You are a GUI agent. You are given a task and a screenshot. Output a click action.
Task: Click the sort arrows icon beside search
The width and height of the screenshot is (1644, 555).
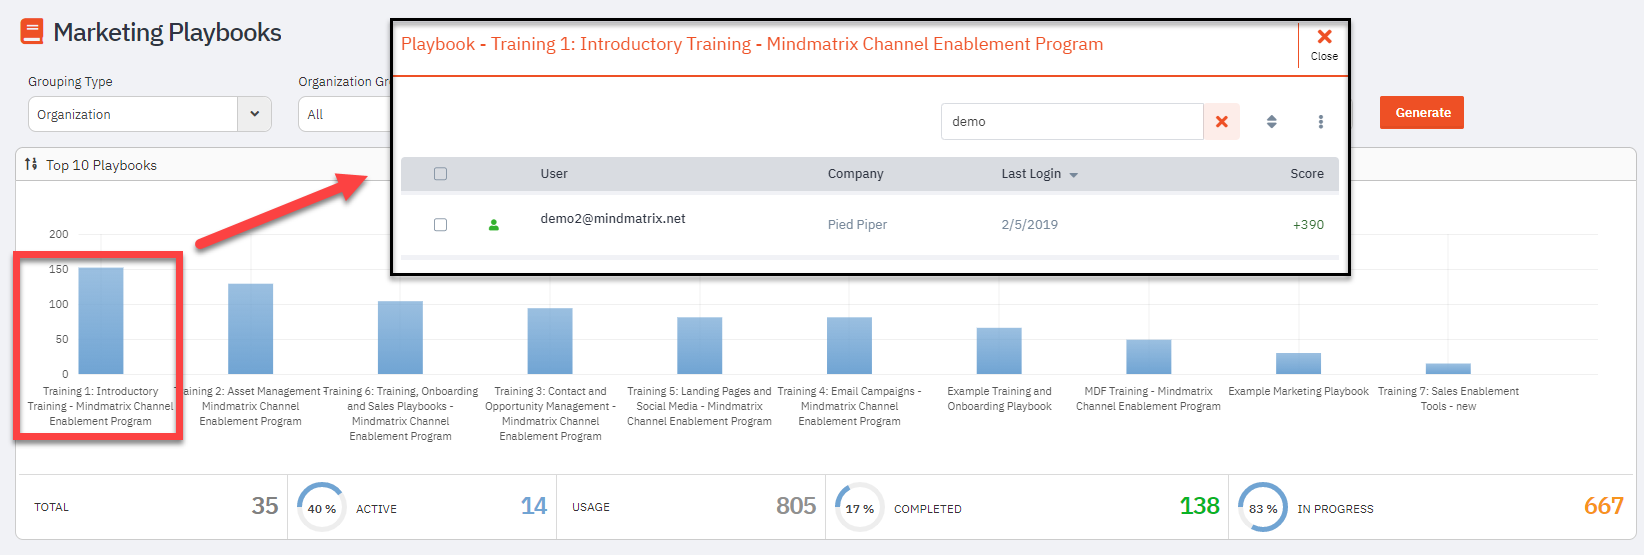point(1271,122)
